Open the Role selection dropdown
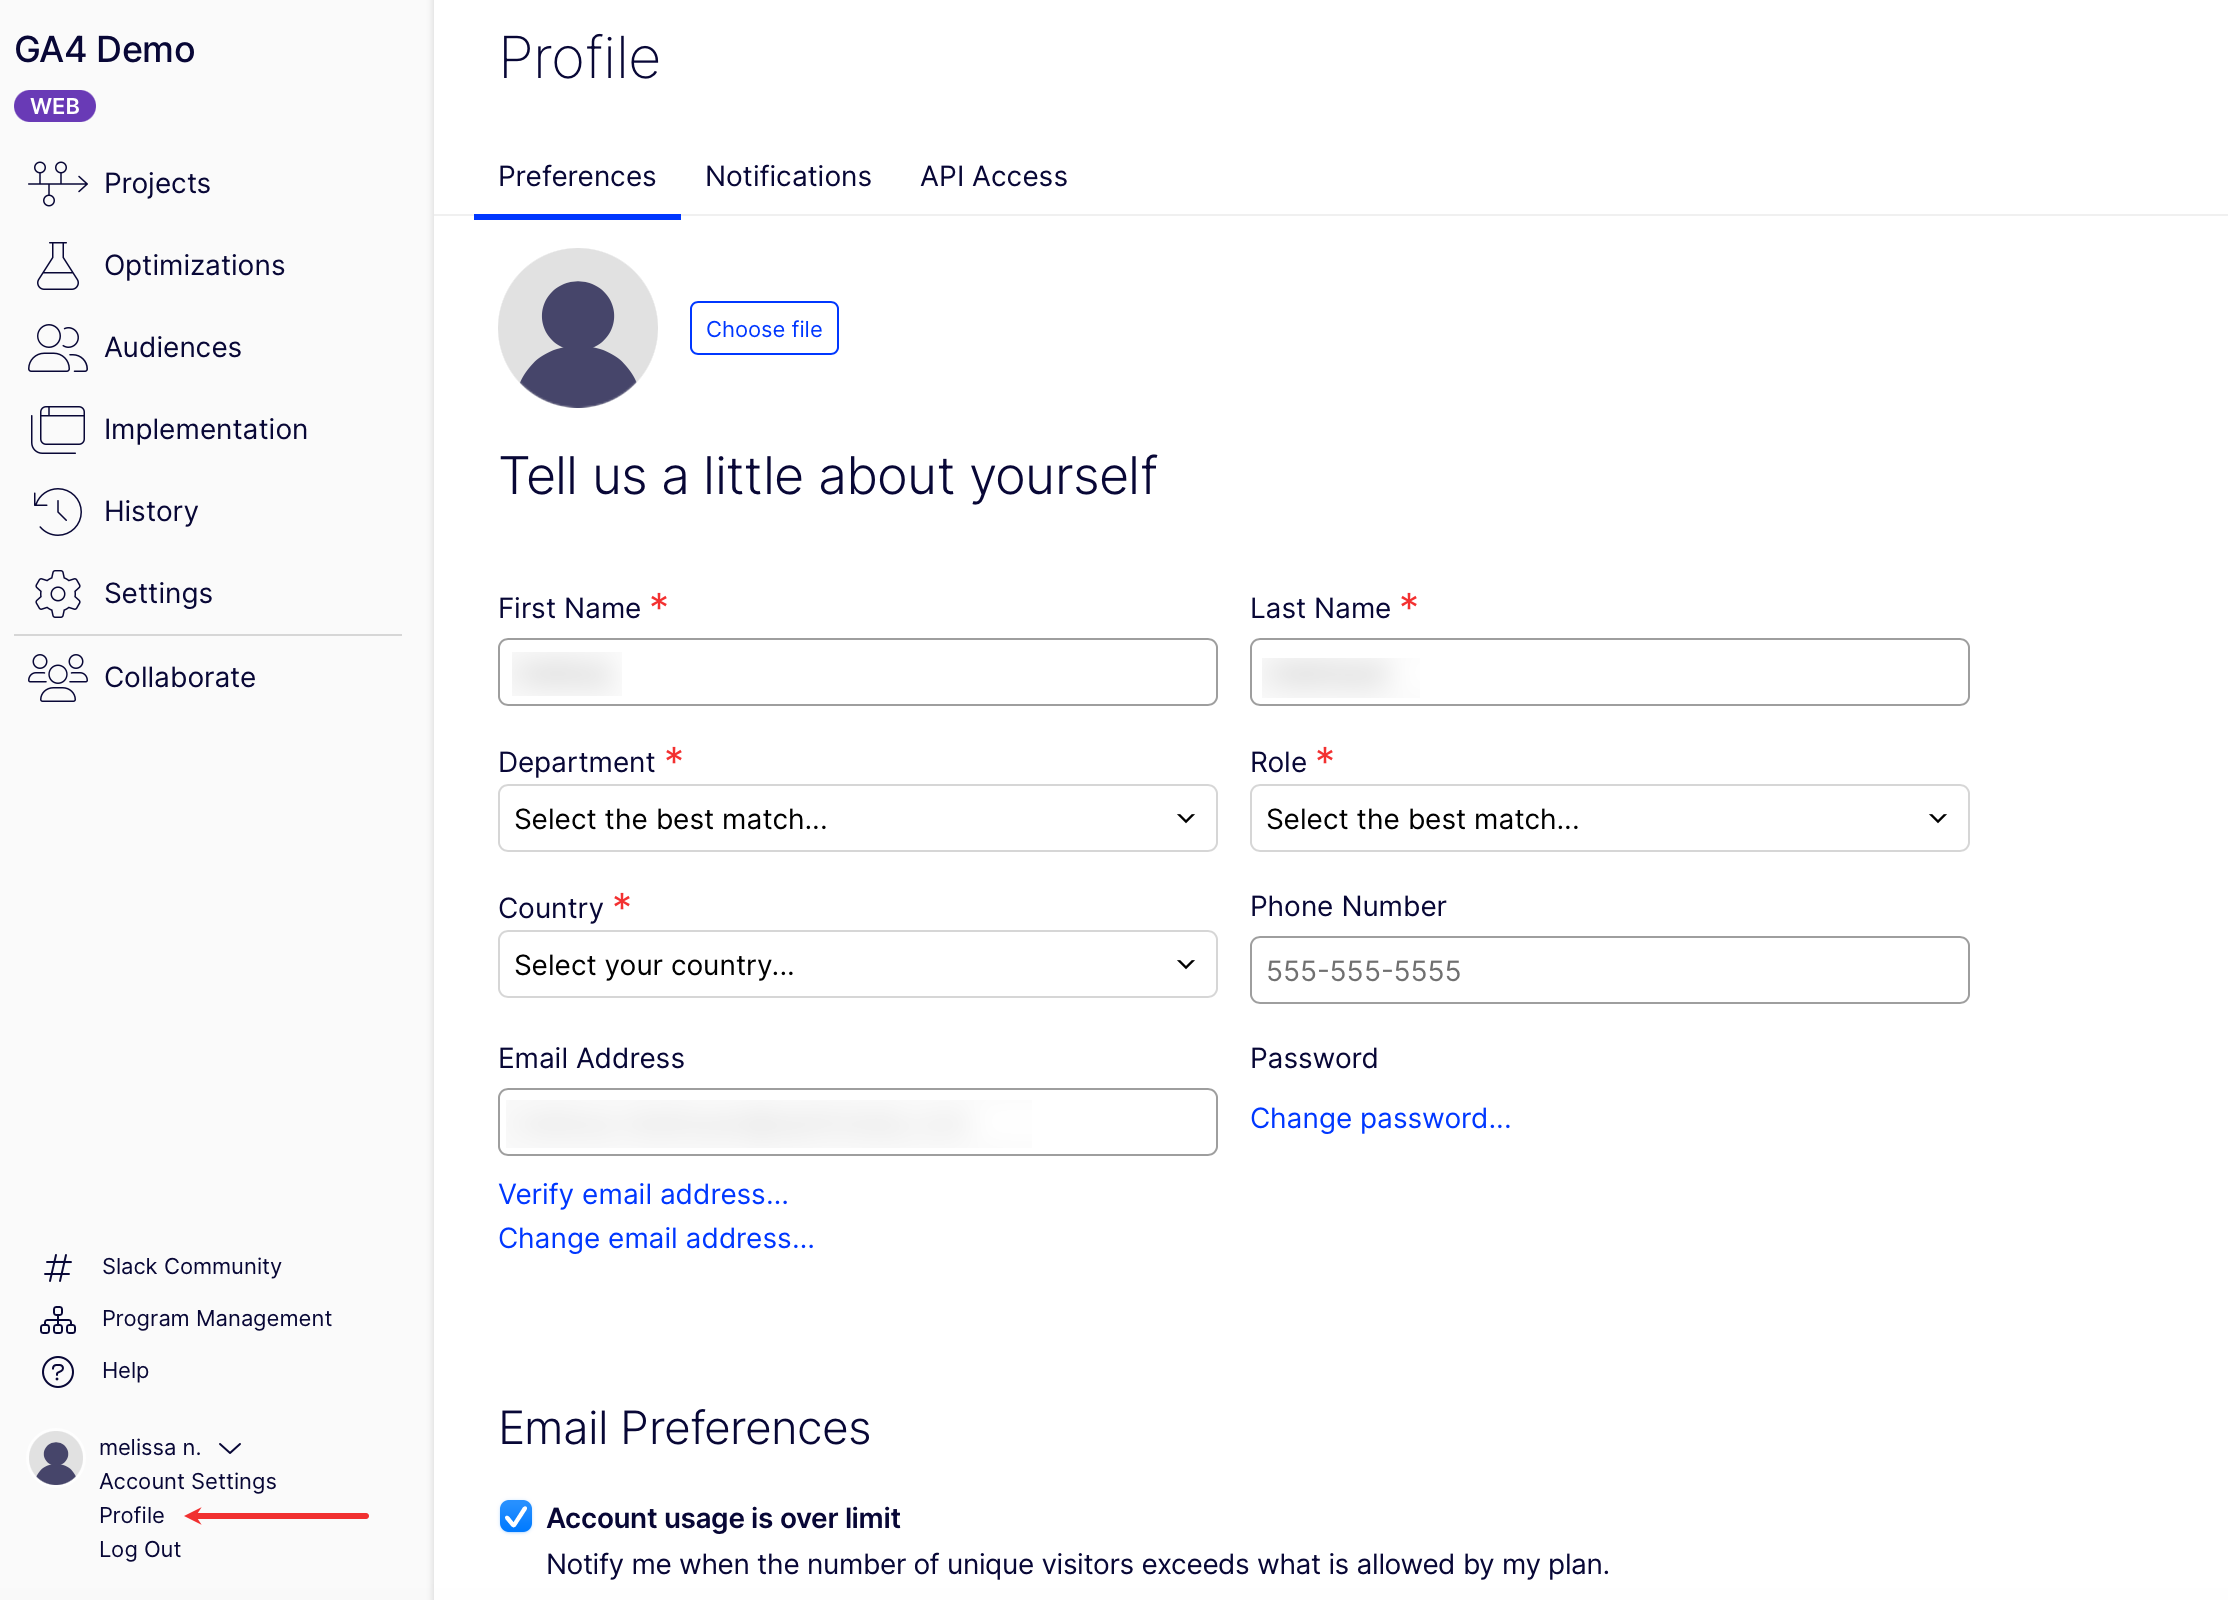2228x1600 pixels. tap(1608, 818)
